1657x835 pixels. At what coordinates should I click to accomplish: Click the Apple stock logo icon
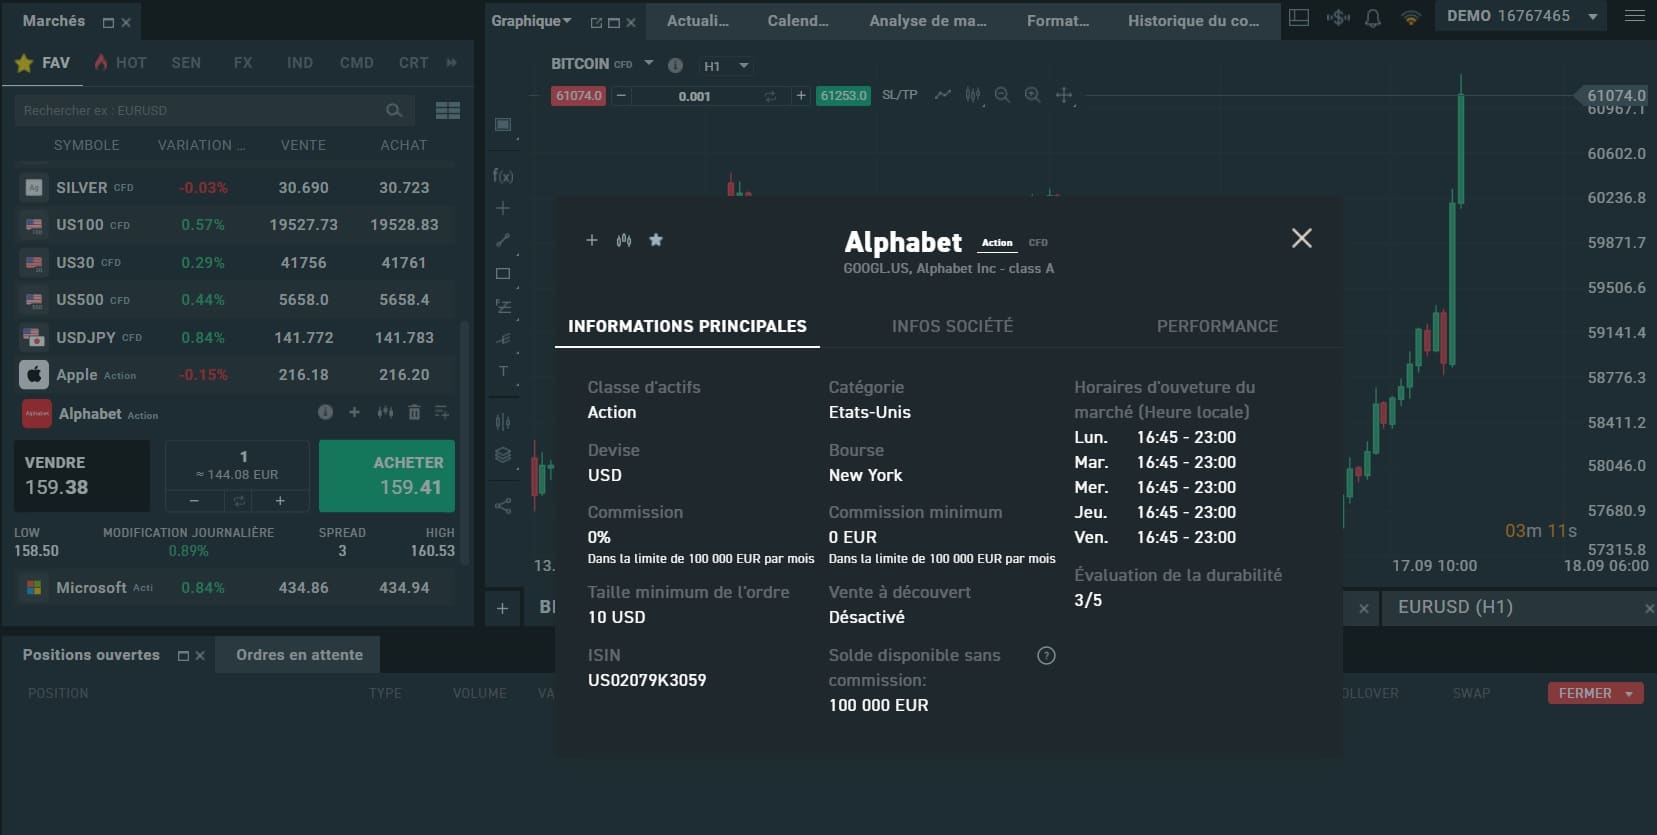click(x=34, y=374)
